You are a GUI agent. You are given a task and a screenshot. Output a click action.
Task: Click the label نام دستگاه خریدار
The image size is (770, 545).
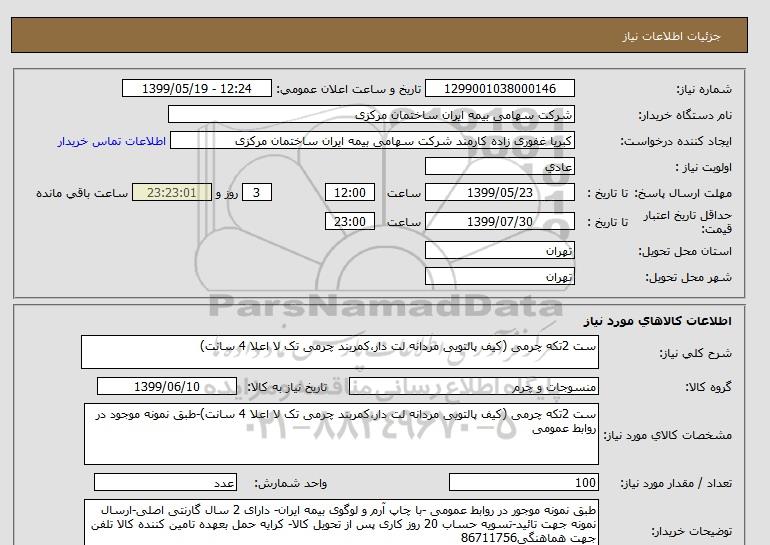coord(685,115)
